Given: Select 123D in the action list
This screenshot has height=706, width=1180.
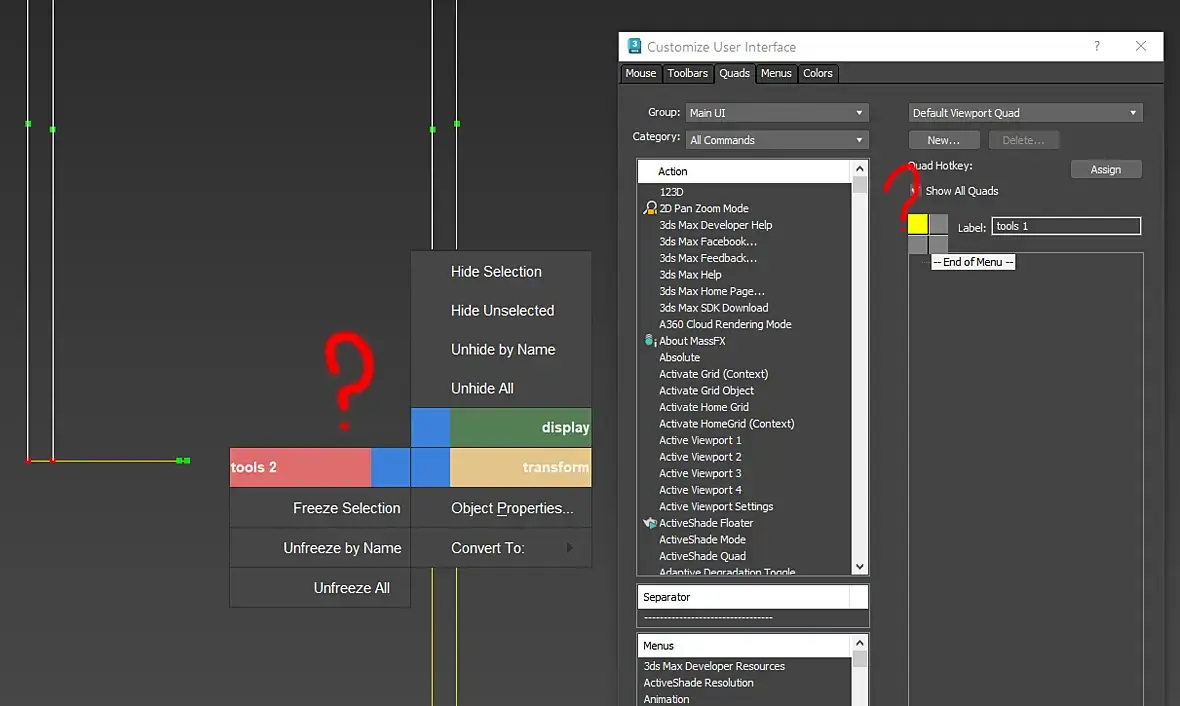Looking at the screenshot, I should (x=671, y=192).
